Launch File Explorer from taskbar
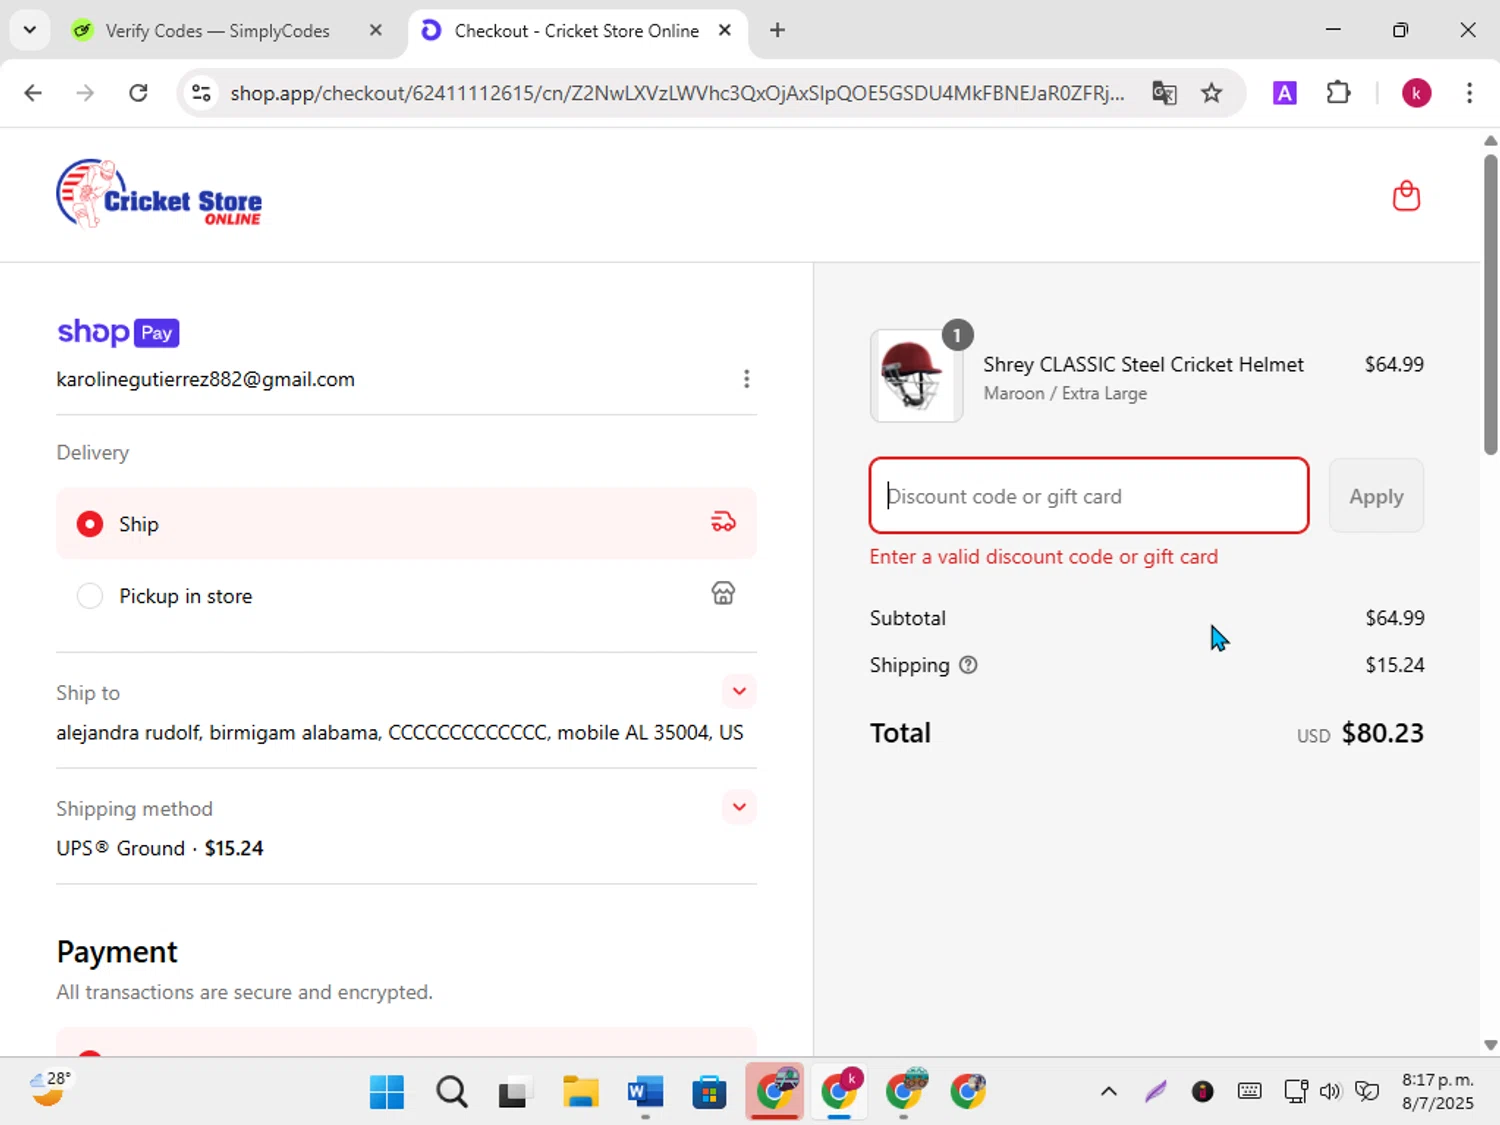The width and height of the screenshot is (1500, 1125). (580, 1091)
